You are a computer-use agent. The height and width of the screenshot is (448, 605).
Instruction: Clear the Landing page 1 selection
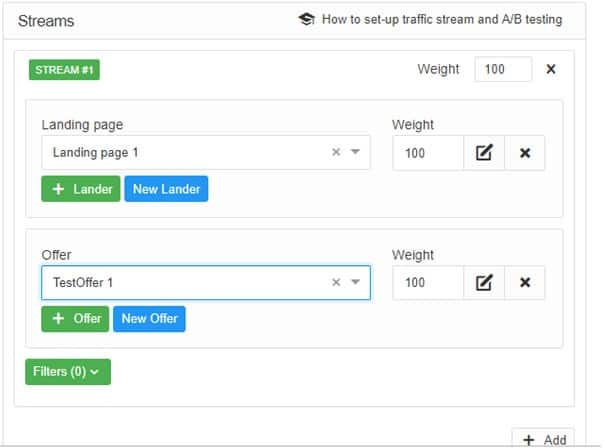[336, 153]
